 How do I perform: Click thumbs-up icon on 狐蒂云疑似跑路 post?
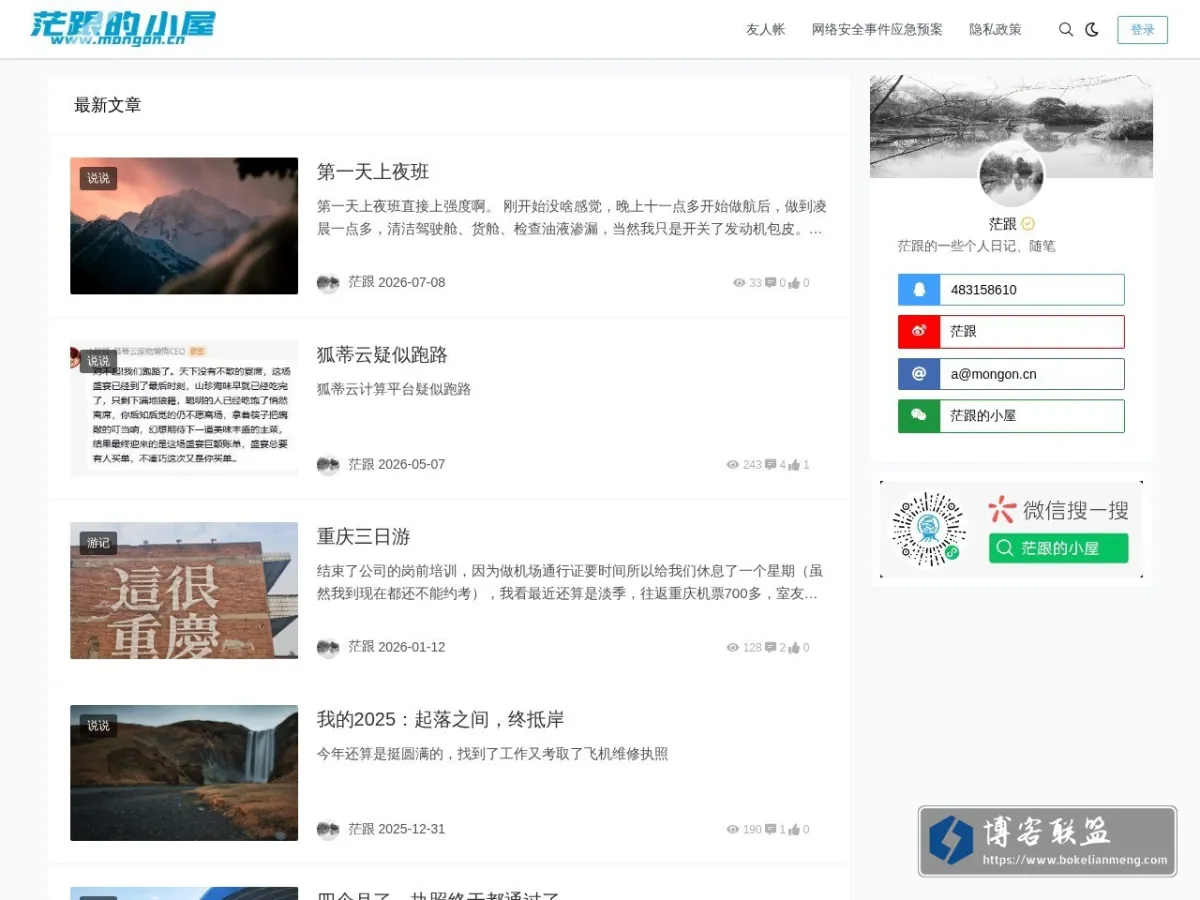click(794, 465)
